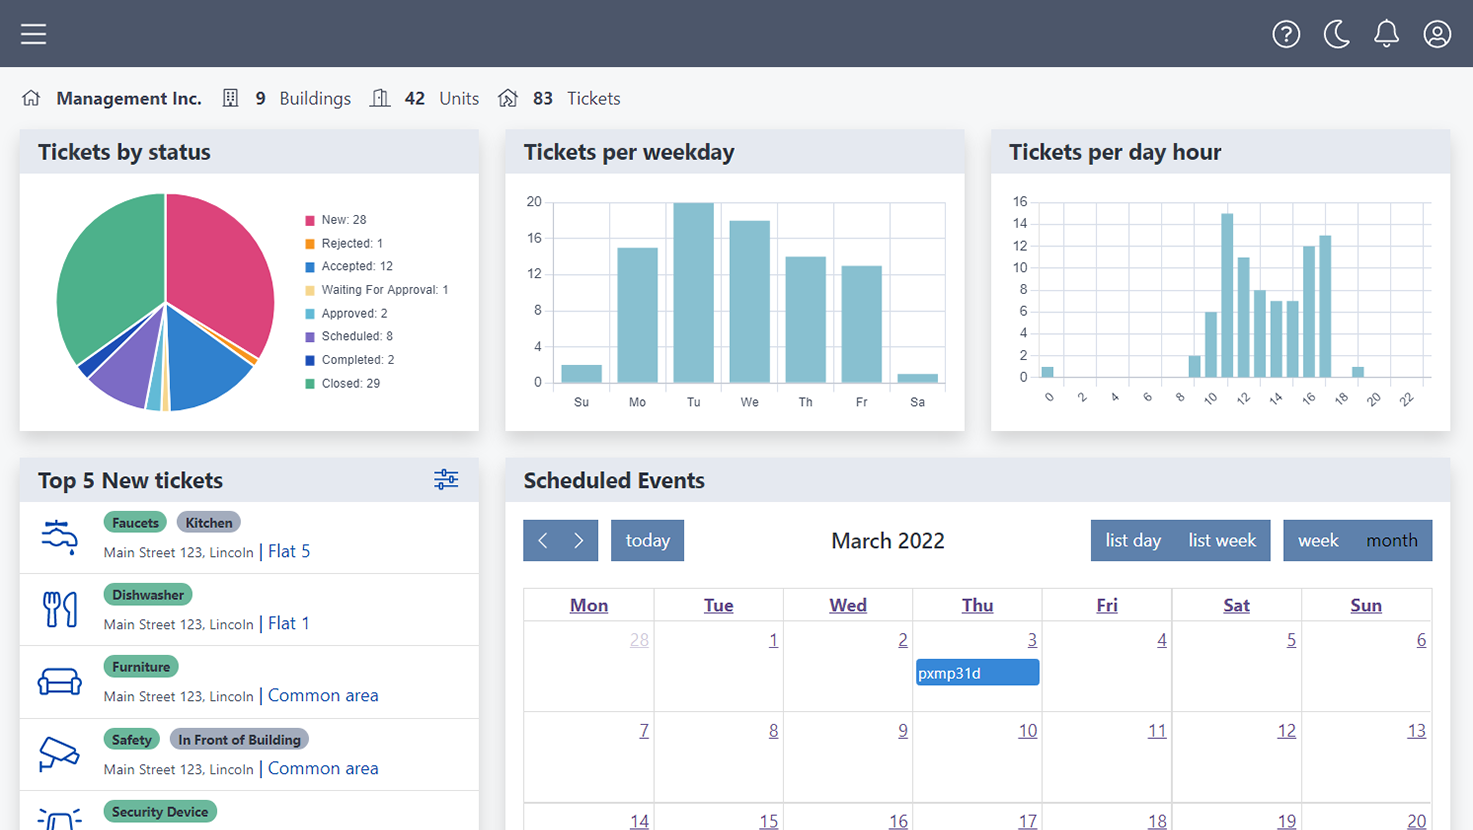Image resolution: width=1473 pixels, height=830 pixels.
Task: Select the month calendar view
Action: click(x=1392, y=540)
